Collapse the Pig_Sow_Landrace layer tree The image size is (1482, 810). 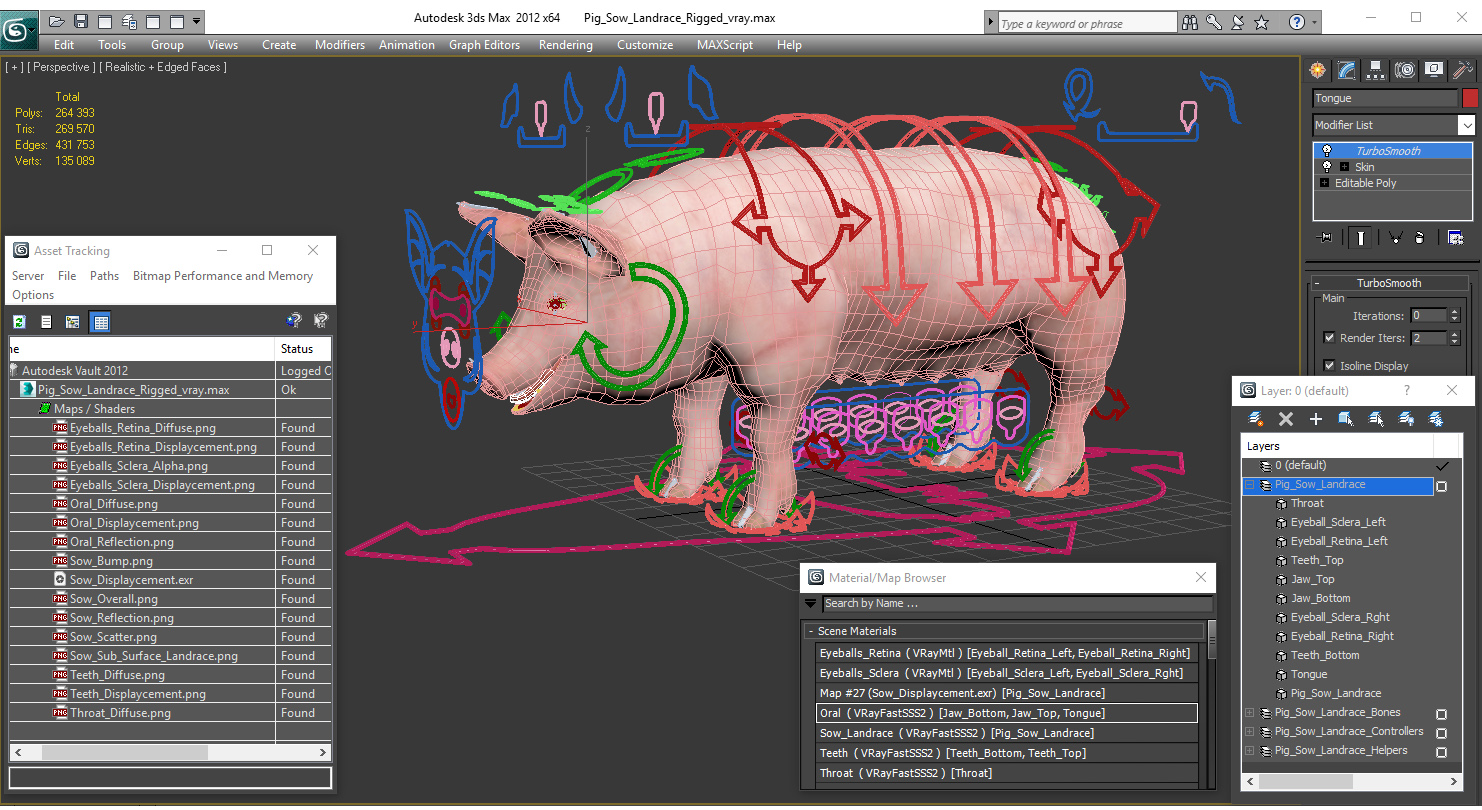pyautogui.click(x=1249, y=484)
